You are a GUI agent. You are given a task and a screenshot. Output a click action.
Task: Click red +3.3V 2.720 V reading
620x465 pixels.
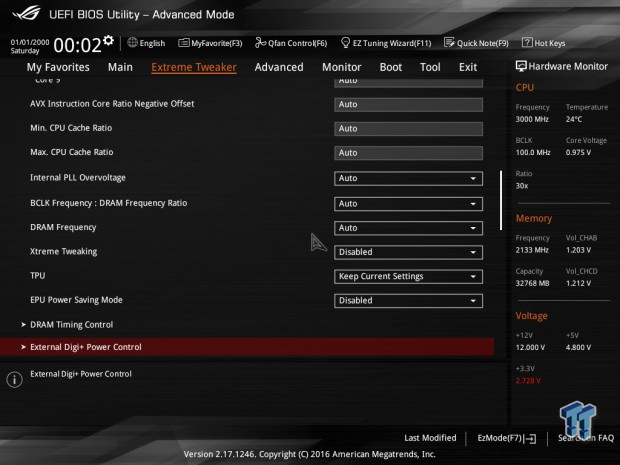(x=528, y=381)
